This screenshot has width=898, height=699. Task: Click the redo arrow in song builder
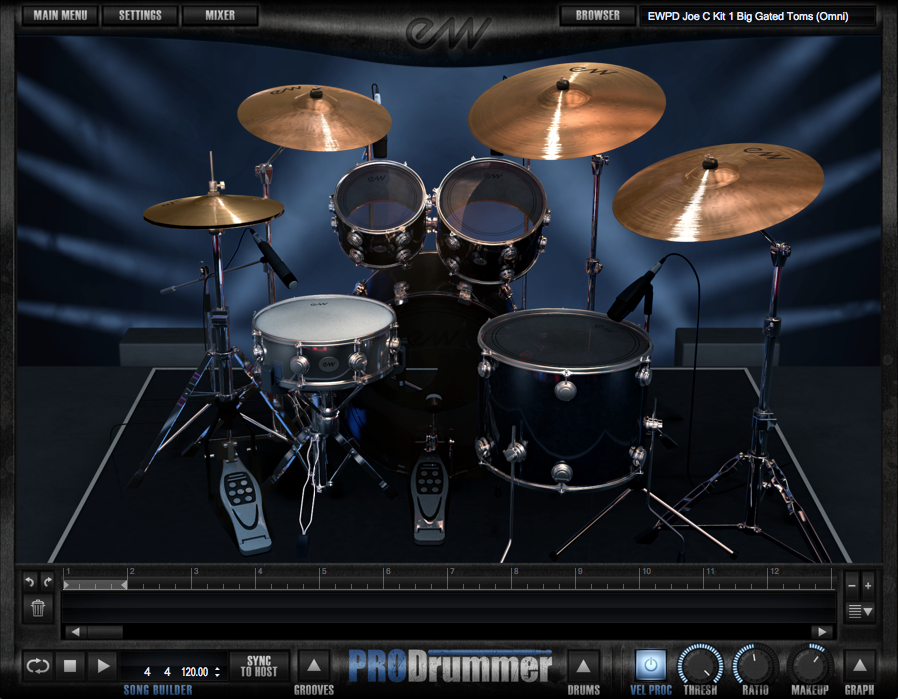(x=46, y=581)
